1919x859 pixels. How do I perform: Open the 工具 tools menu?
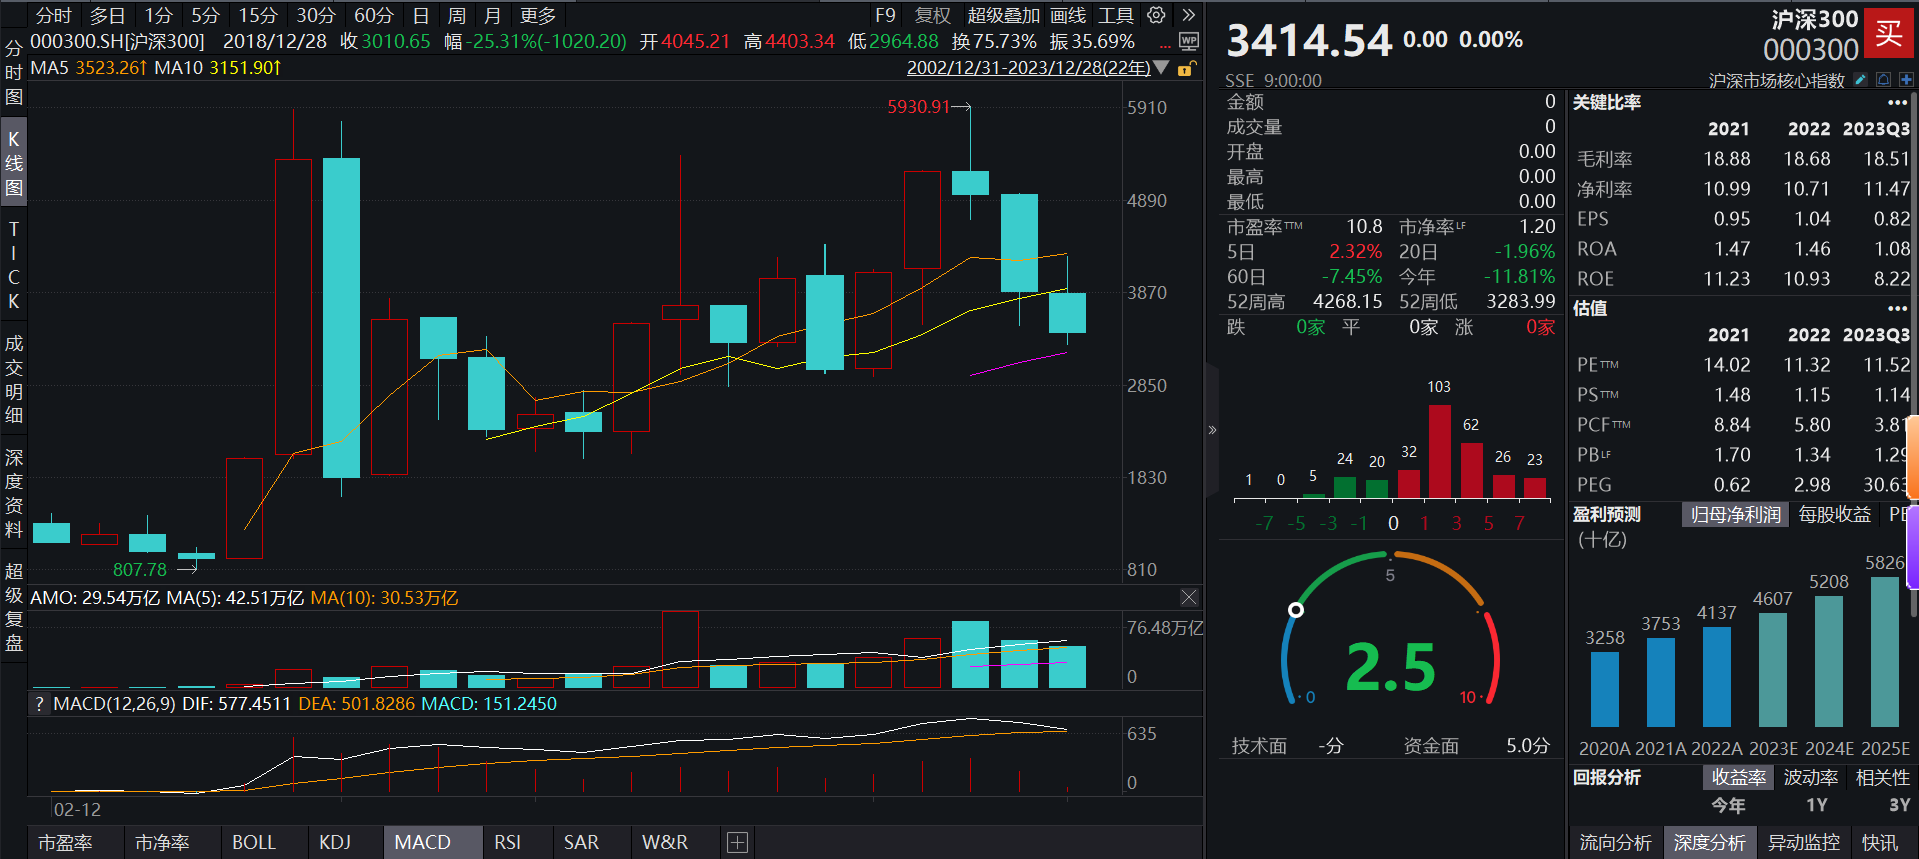pos(1116,15)
